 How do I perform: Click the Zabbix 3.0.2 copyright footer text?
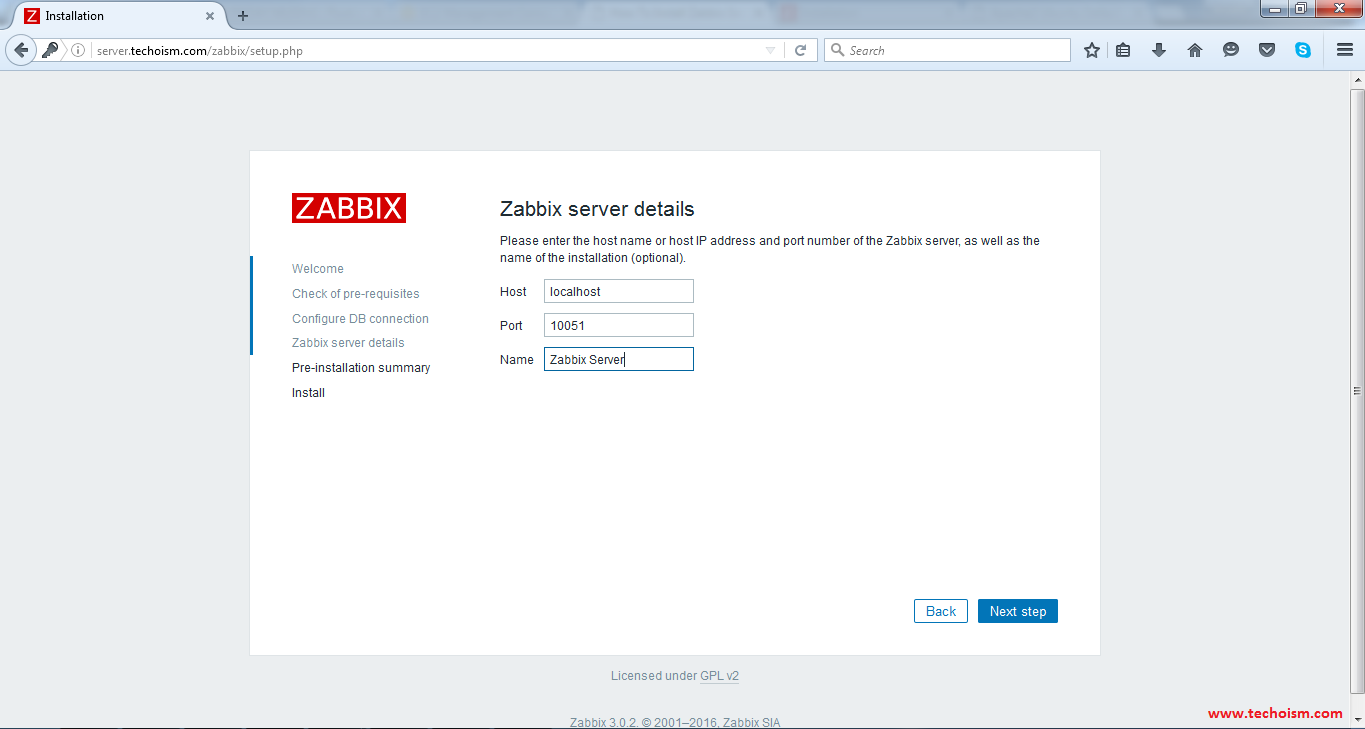[674, 722]
